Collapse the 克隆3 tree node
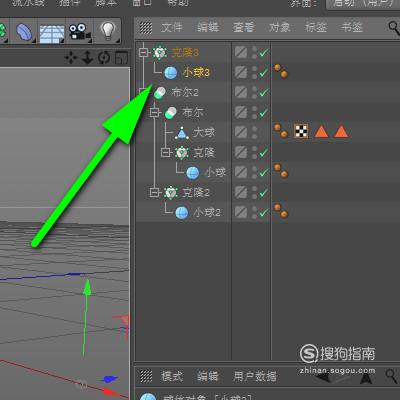Viewport: 400px width, 400px height. click(x=144, y=52)
